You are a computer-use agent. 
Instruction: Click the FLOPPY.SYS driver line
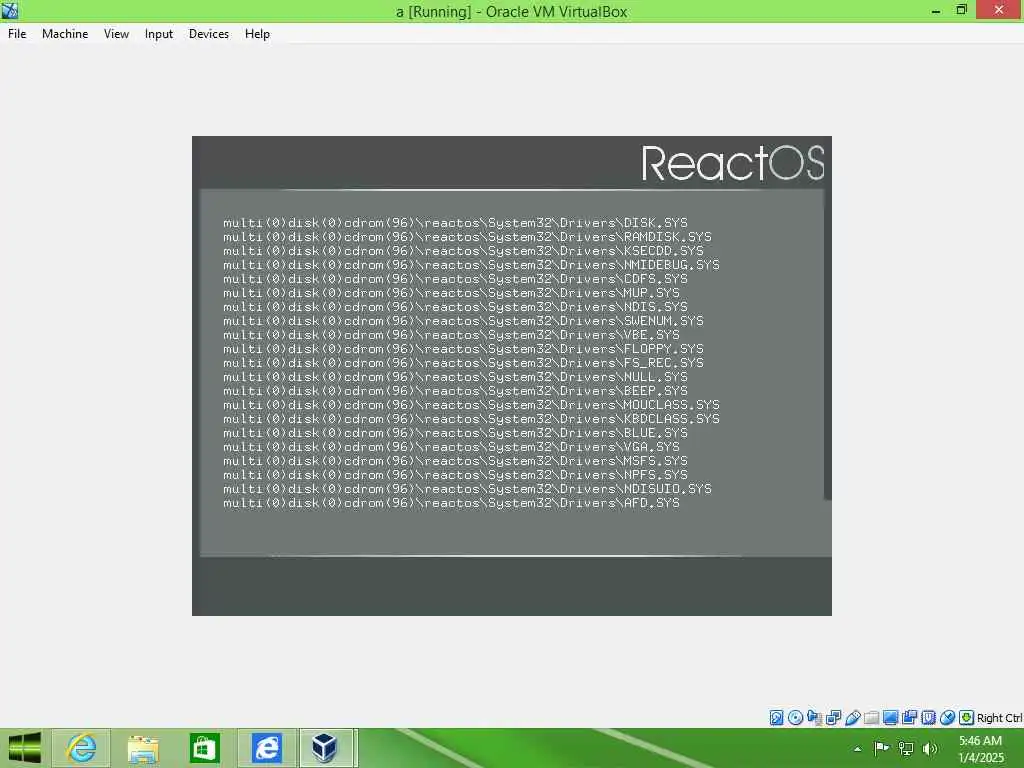click(x=463, y=349)
